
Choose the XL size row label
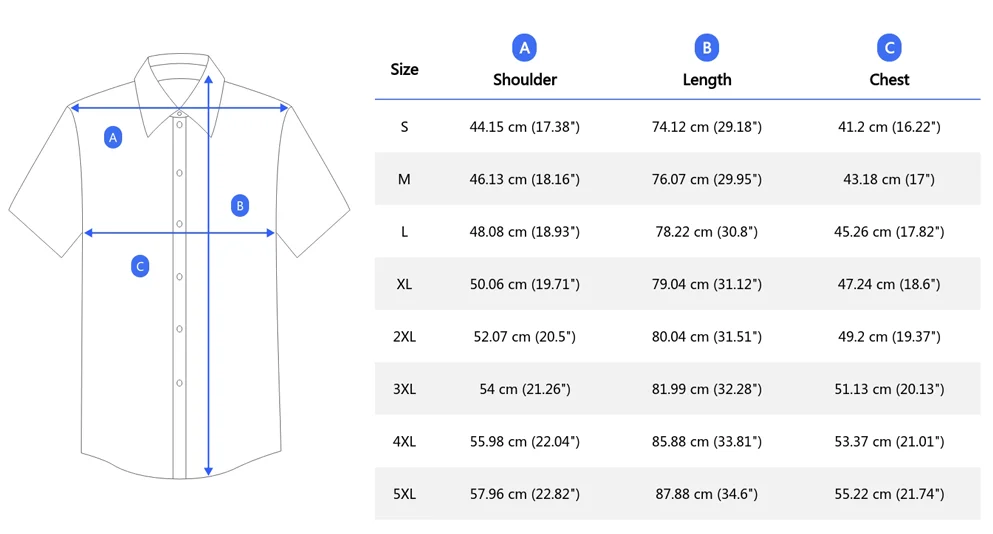click(404, 284)
